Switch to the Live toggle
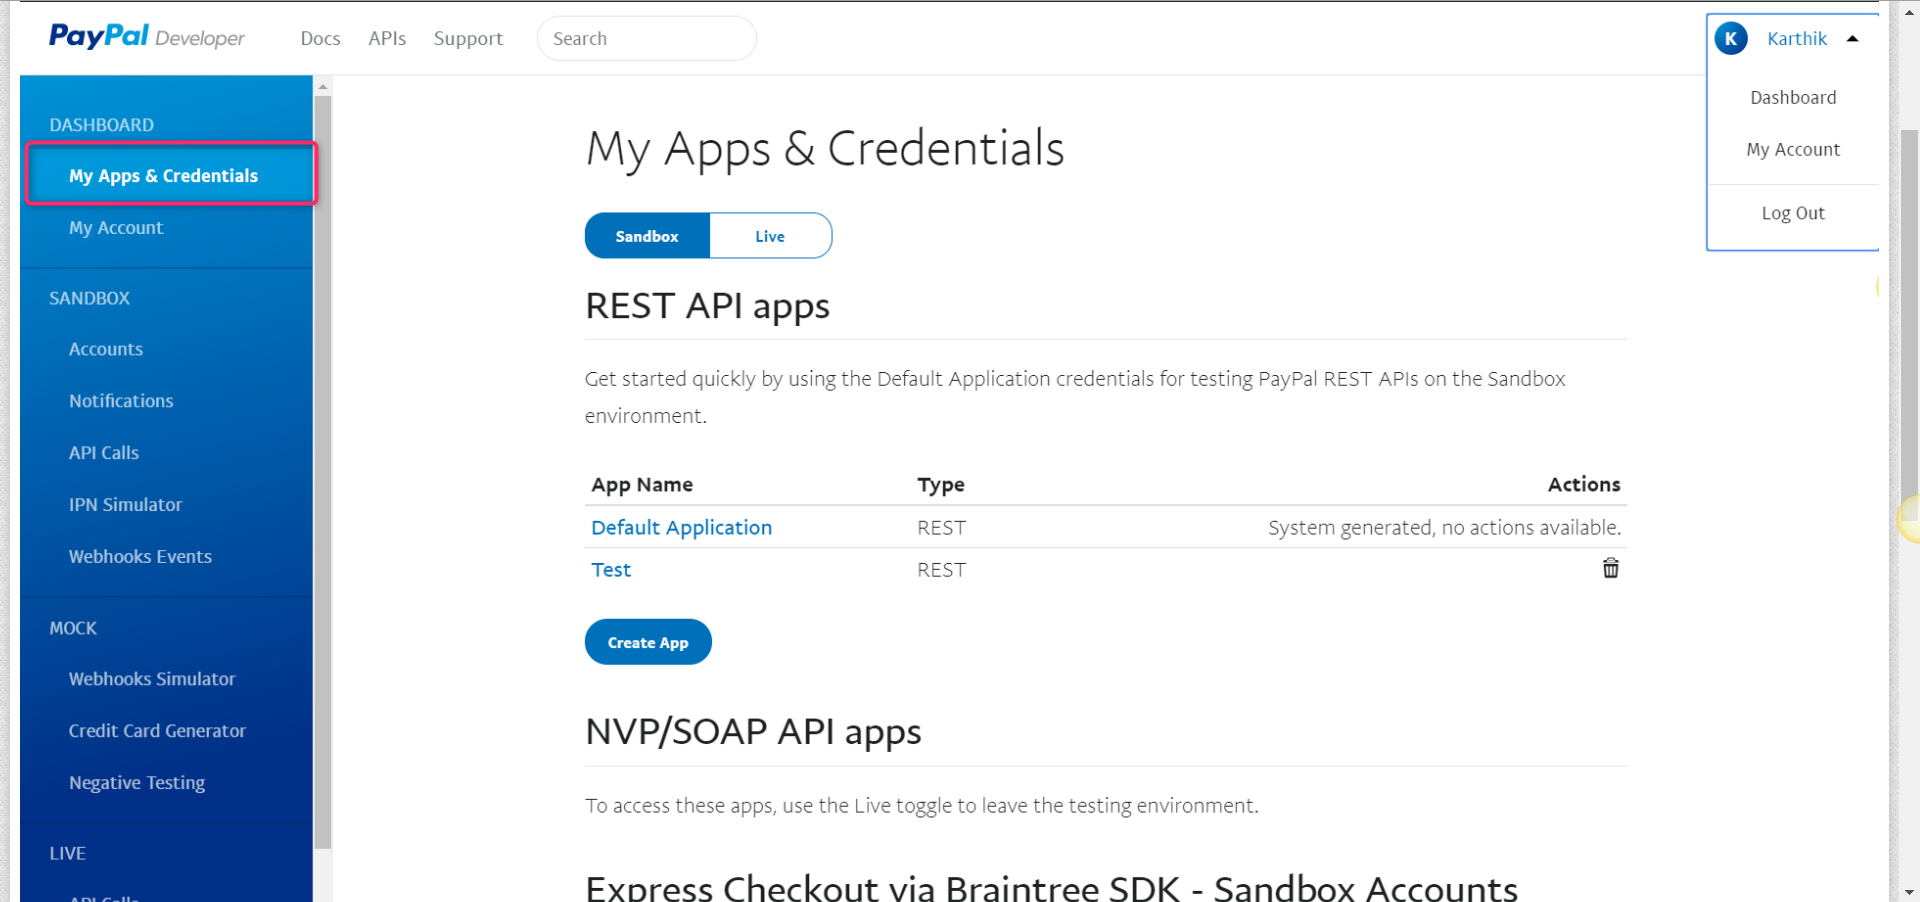The width and height of the screenshot is (1920, 902). click(x=770, y=236)
